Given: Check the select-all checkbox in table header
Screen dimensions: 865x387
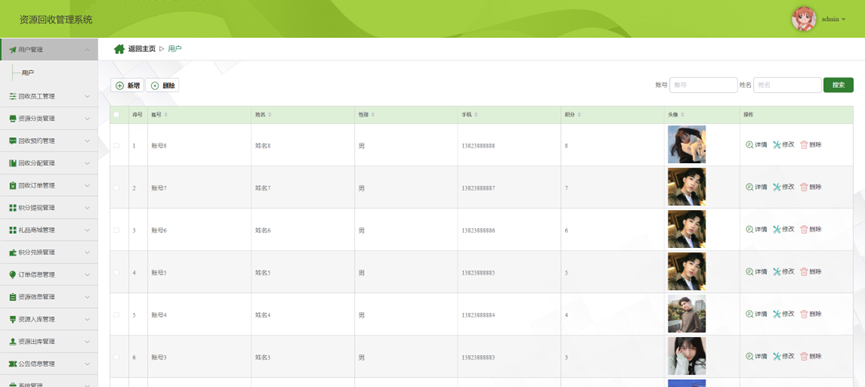Looking at the screenshot, I should point(116,115).
